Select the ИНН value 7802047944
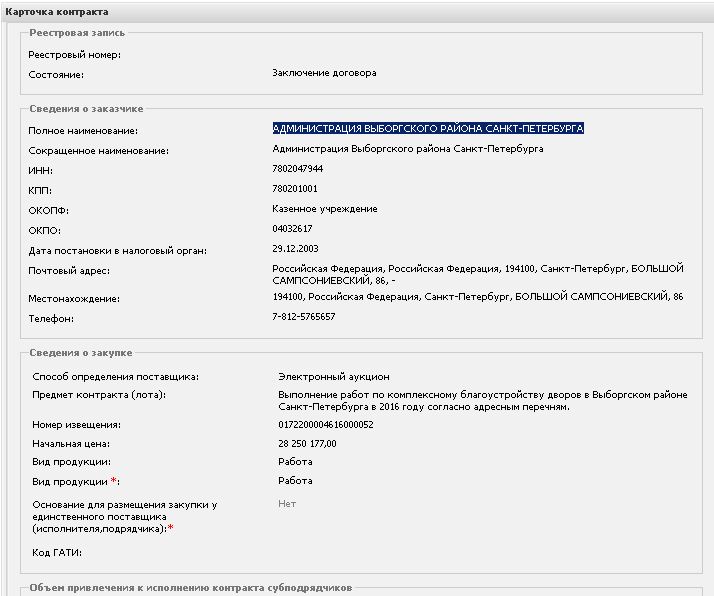The width and height of the screenshot is (714, 596). 298,169
